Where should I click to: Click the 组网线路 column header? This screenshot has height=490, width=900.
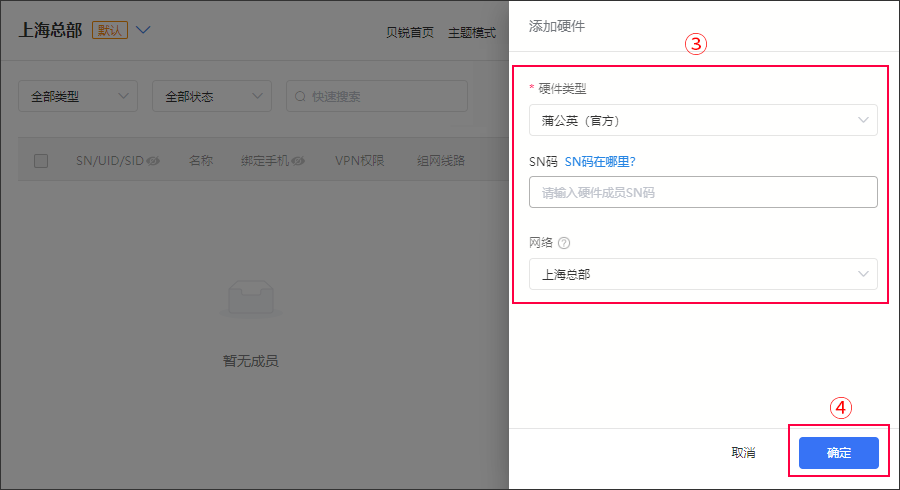click(441, 161)
